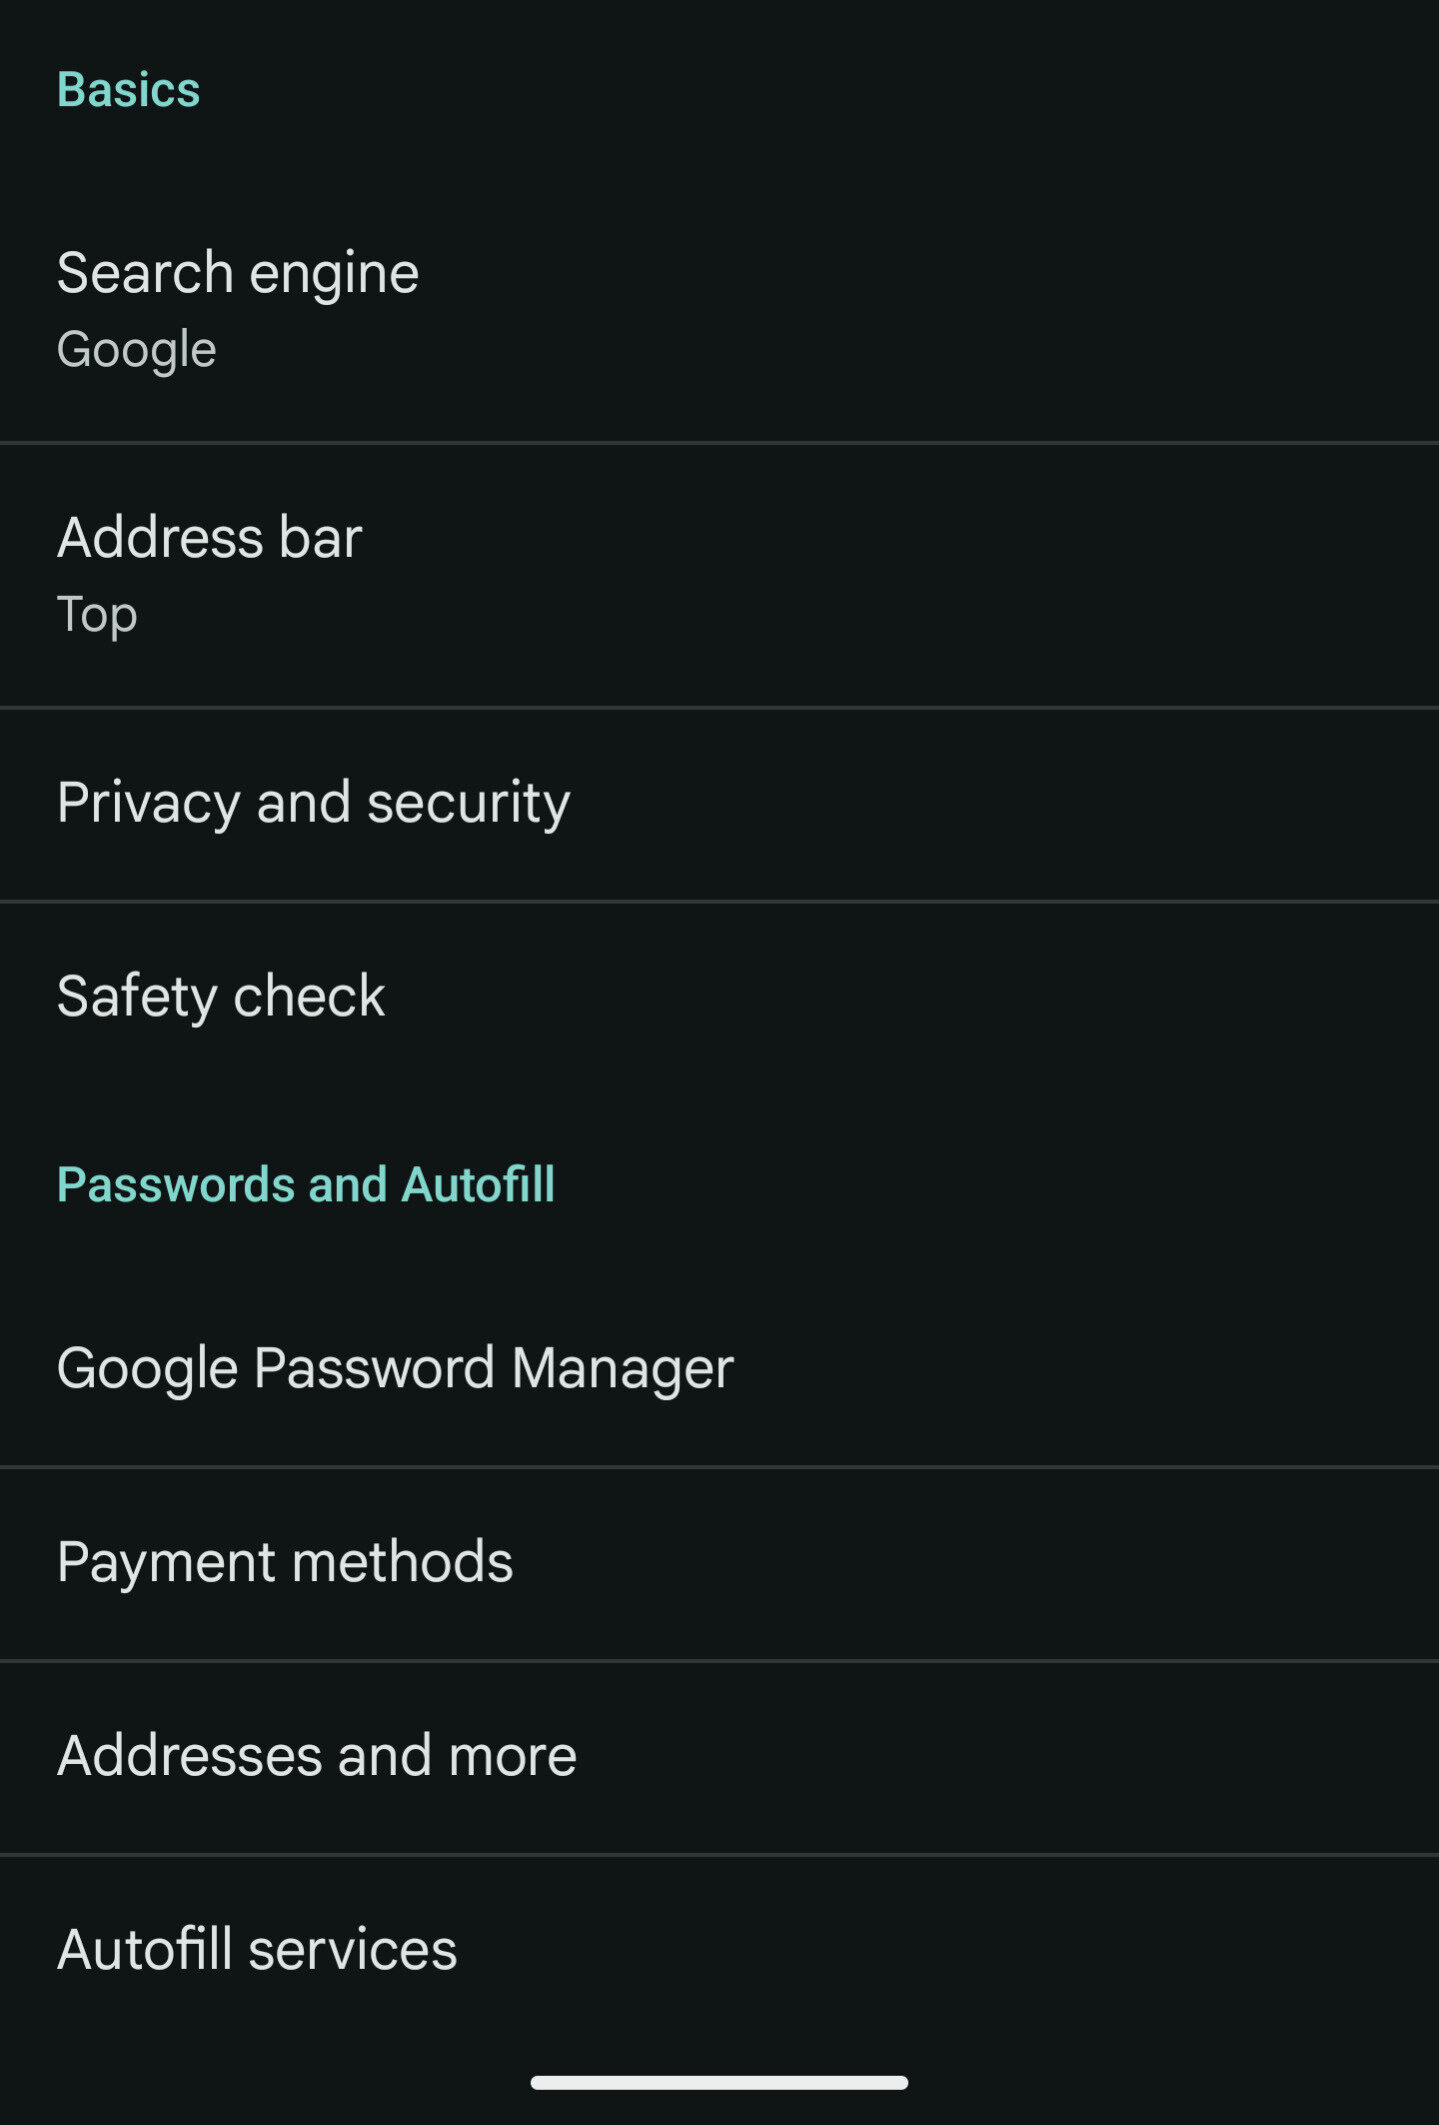Tap the Passwords and Autofill header
This screenshot has height=2125, width=1439.
point(306,1185)
